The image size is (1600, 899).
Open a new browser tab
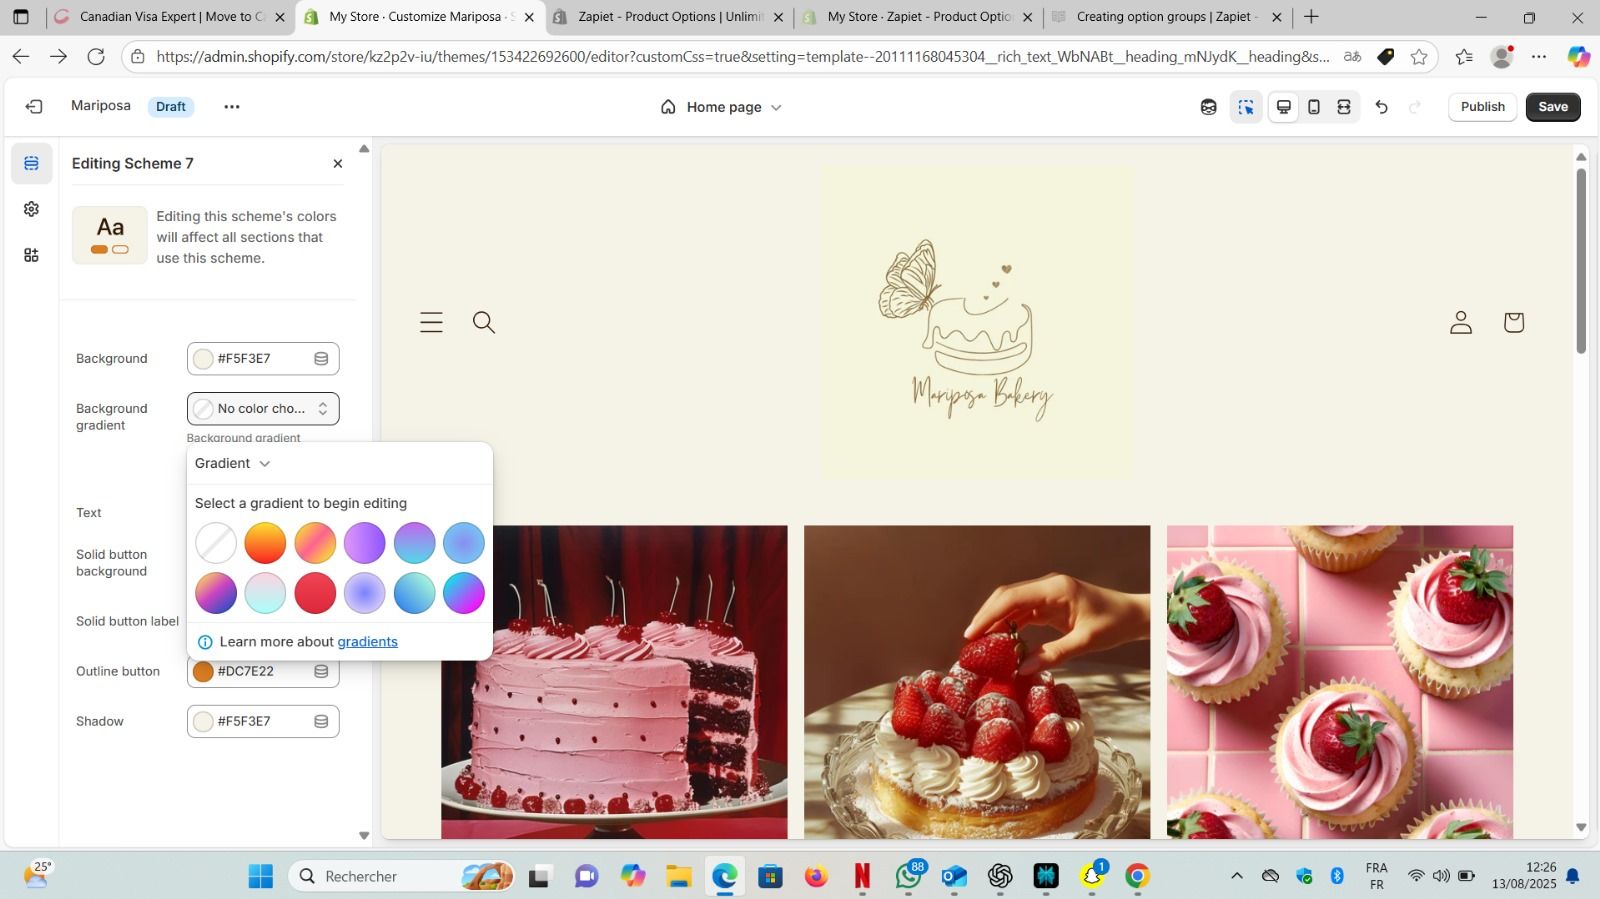tap(1311, 17)
